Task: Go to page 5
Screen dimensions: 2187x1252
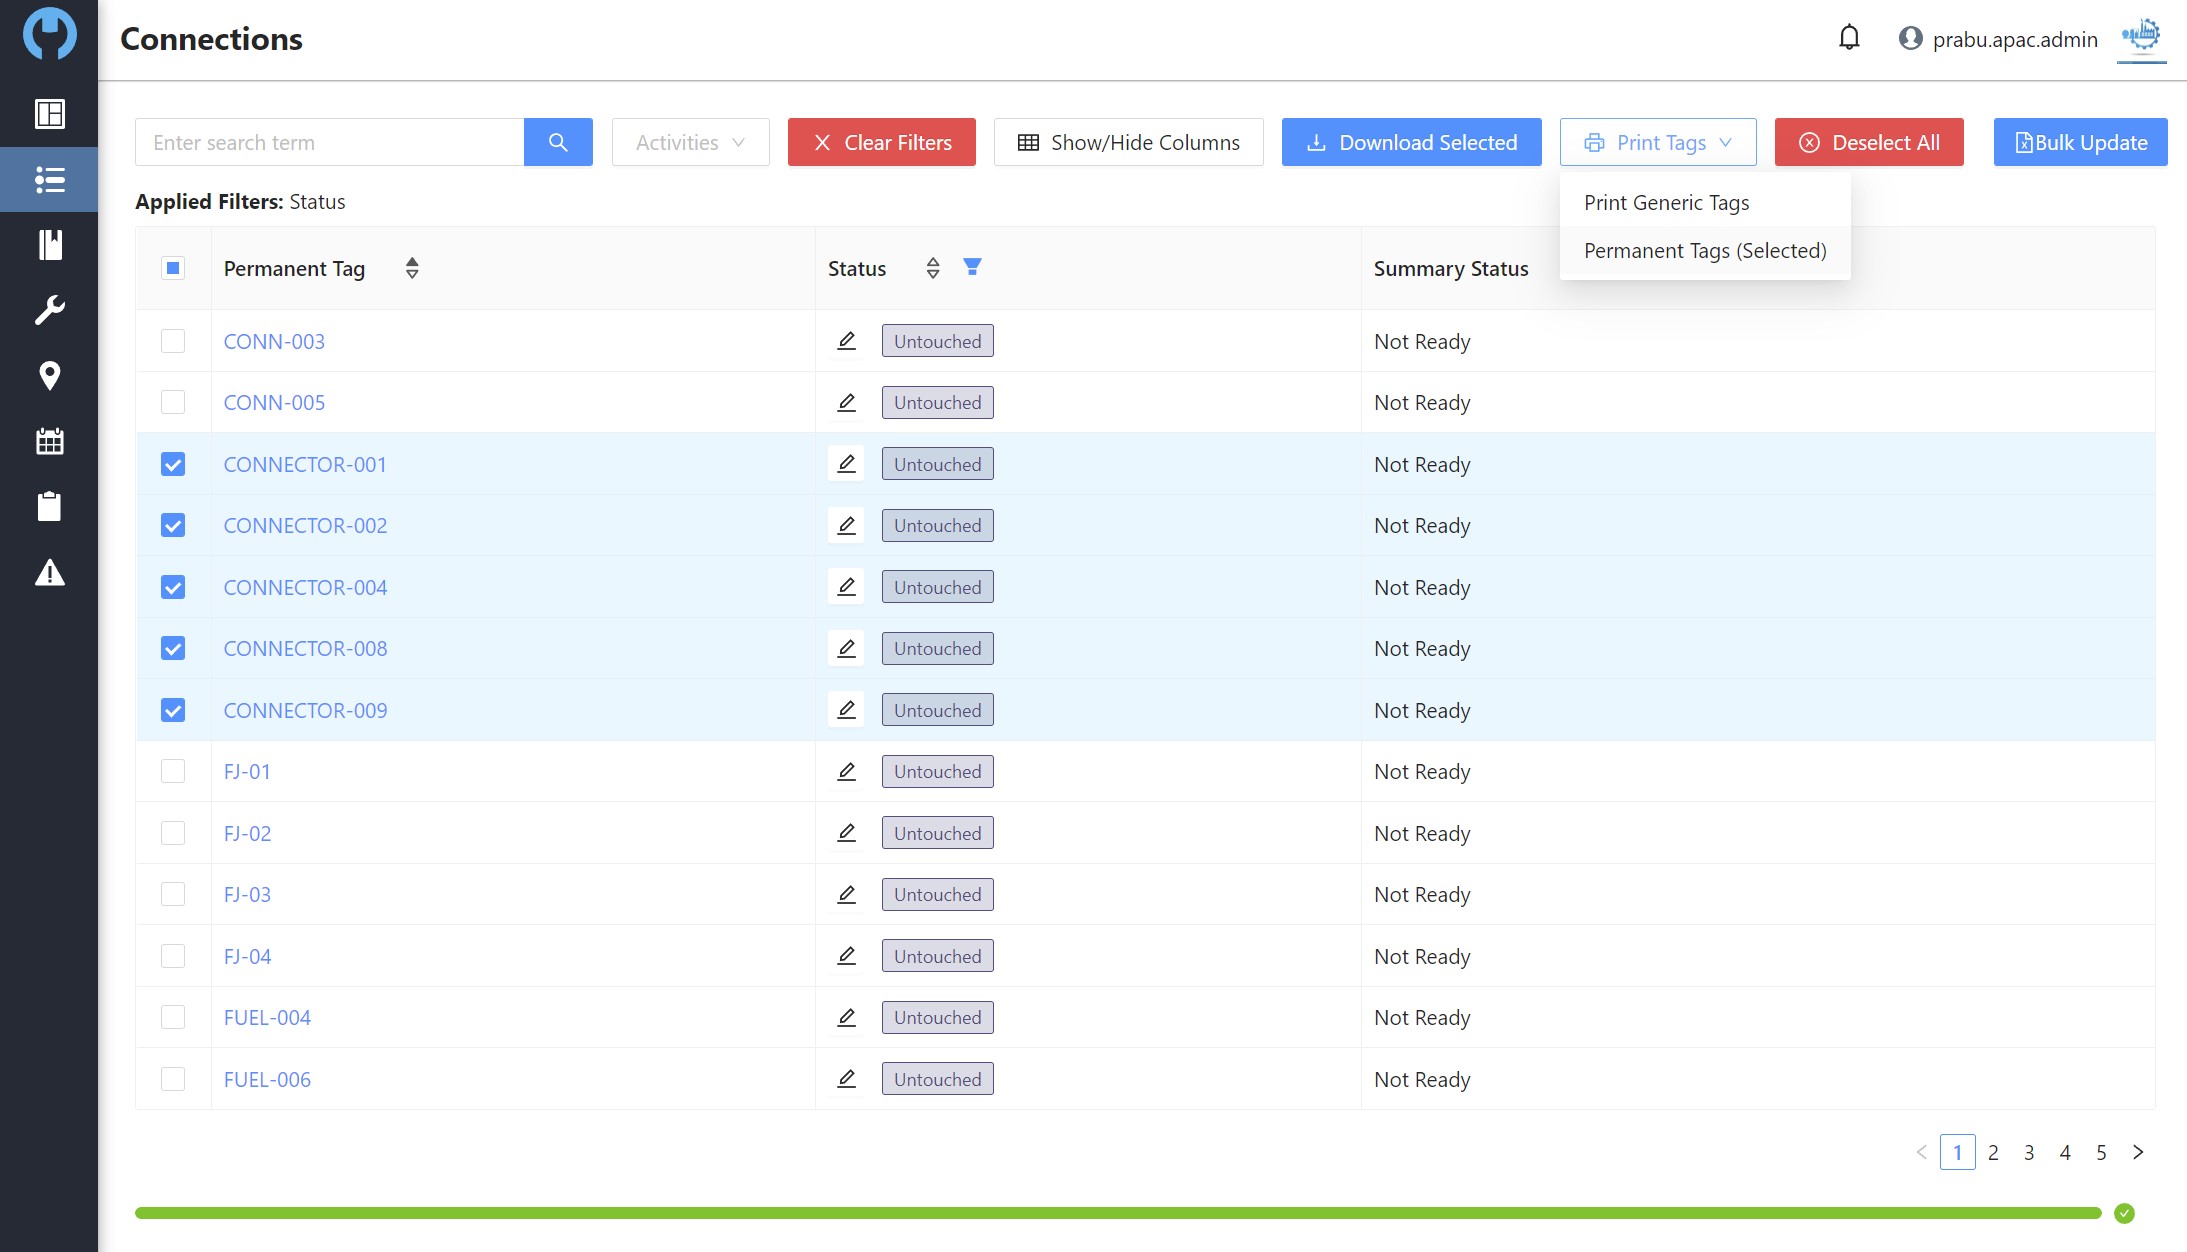Action: pyautogui.click(x=2101, y=1152)
